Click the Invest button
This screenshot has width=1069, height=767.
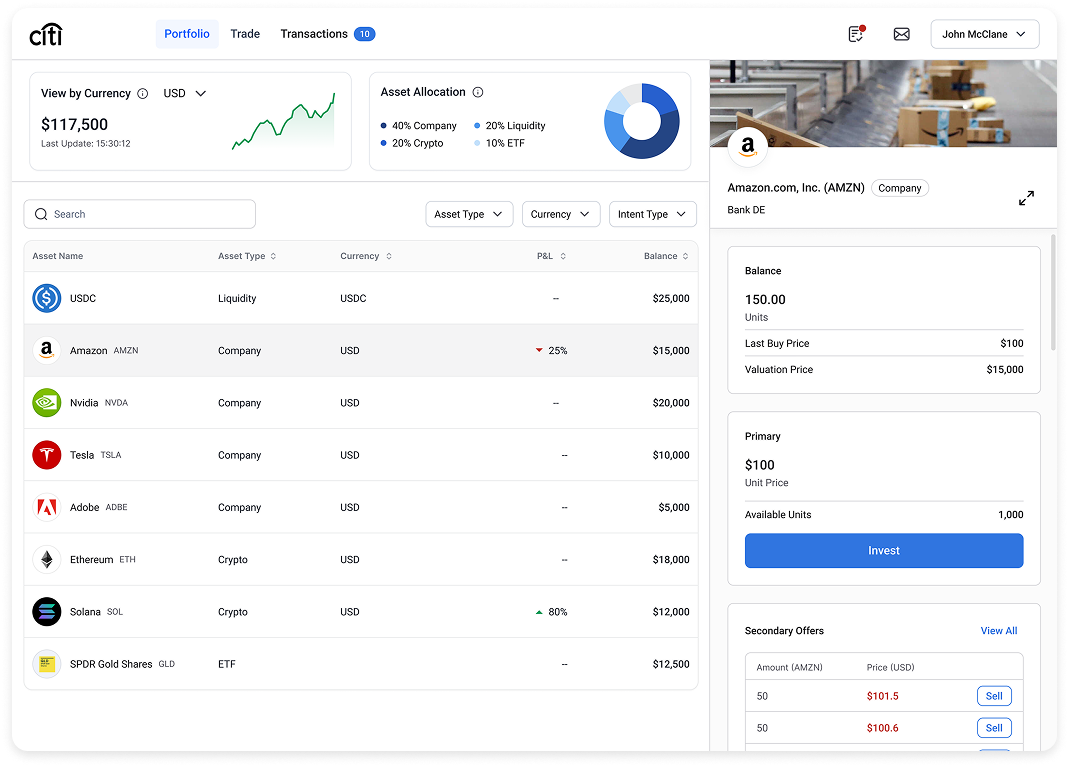(x=884, y=550)
